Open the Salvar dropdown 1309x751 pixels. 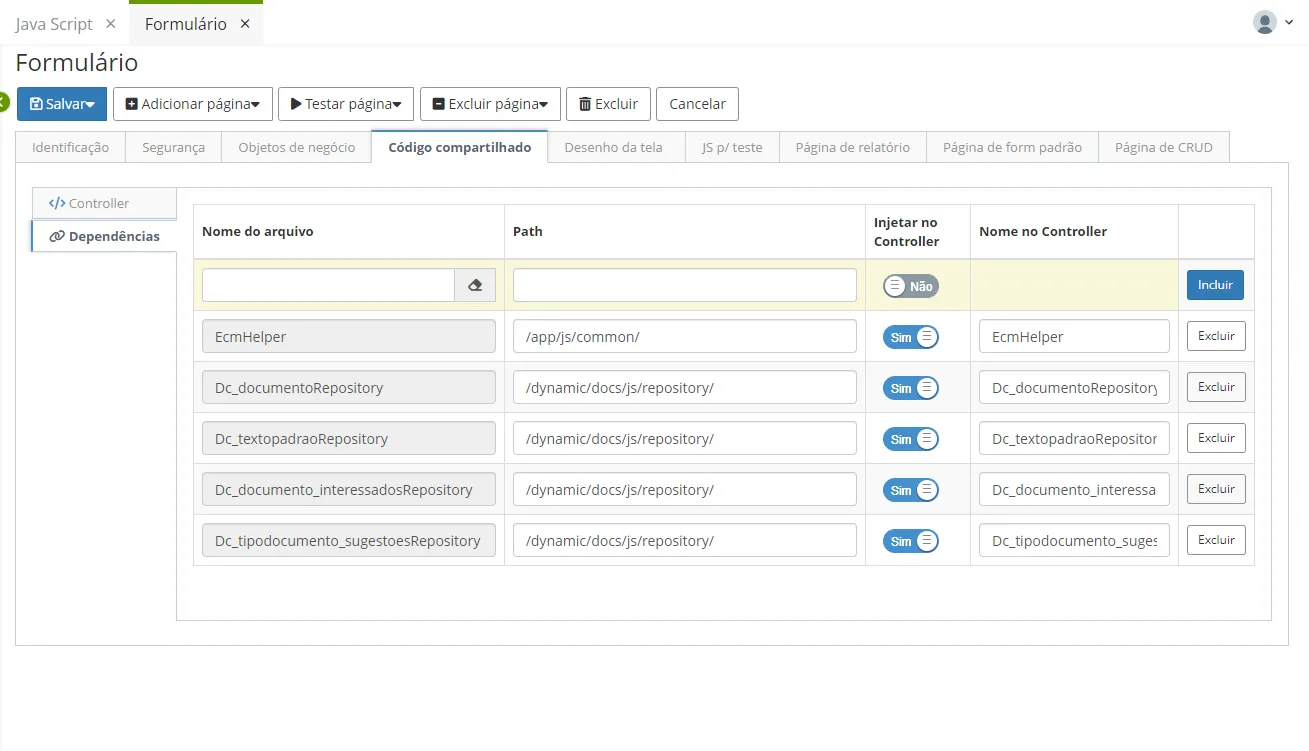pyautogui.click(x=62, y=104)
